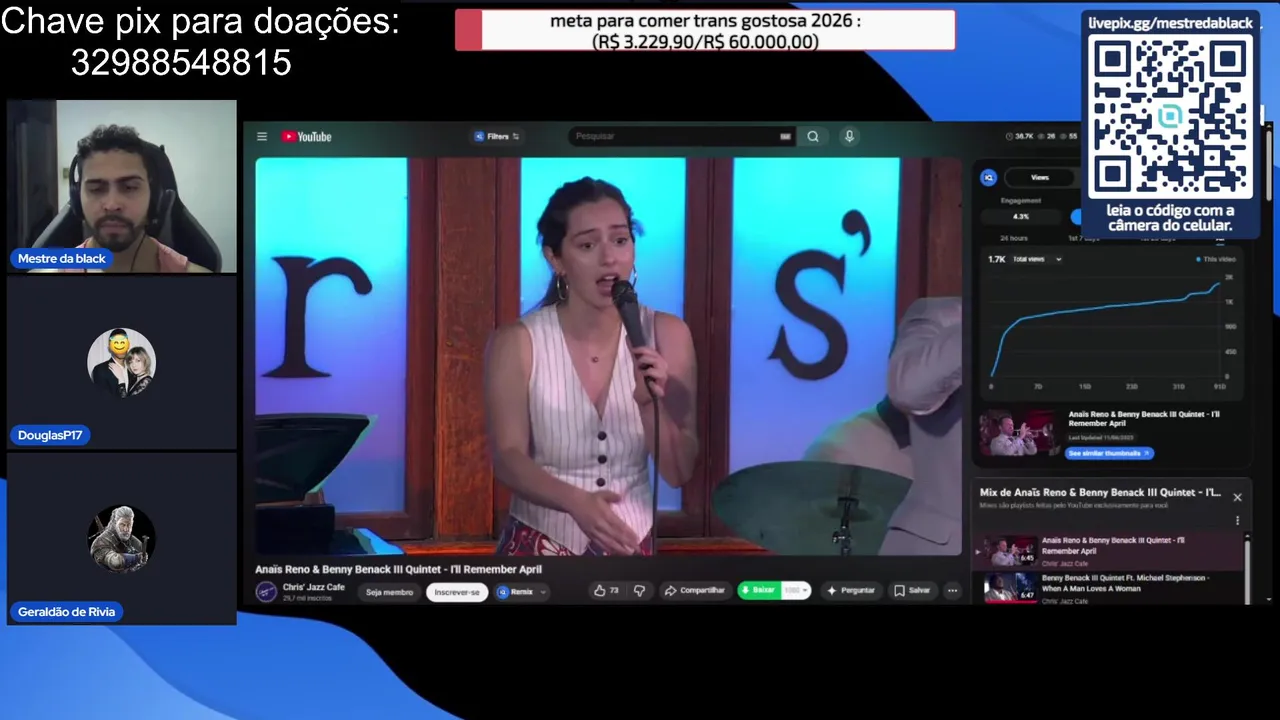Open the 1080 quality dropdown beside Baixar
The image size is (1280, 720).
coord(795,591)
